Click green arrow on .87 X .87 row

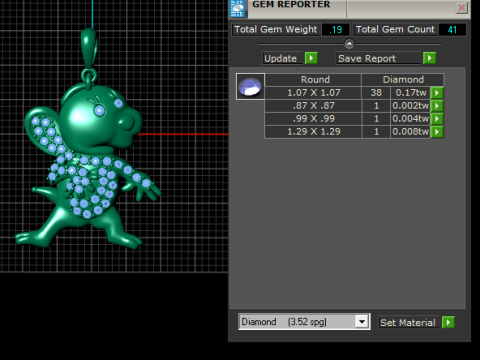tap(437, 106)
